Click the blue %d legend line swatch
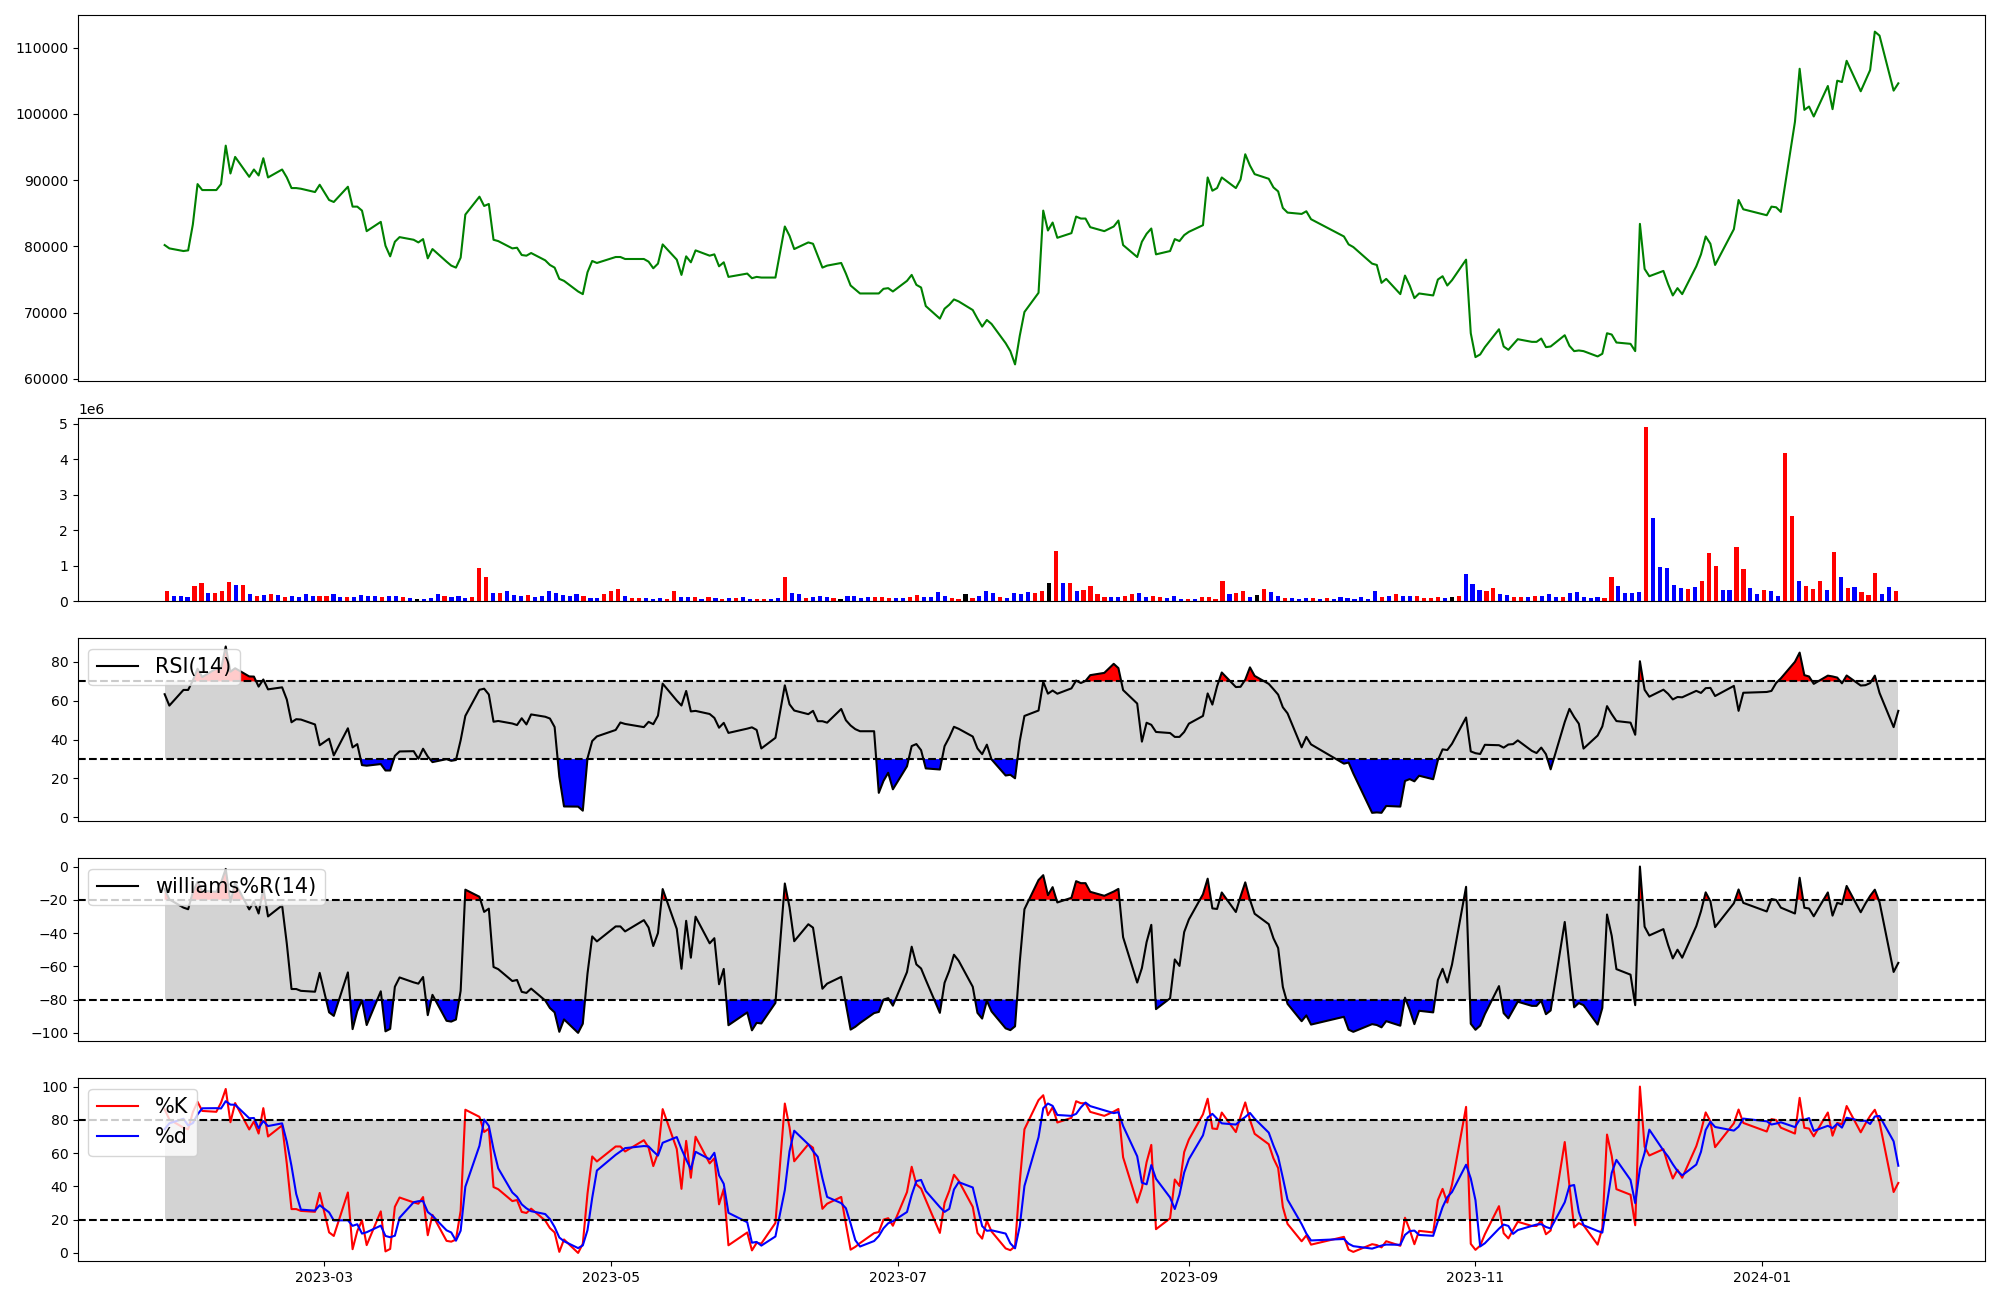 coord(117,1136)
